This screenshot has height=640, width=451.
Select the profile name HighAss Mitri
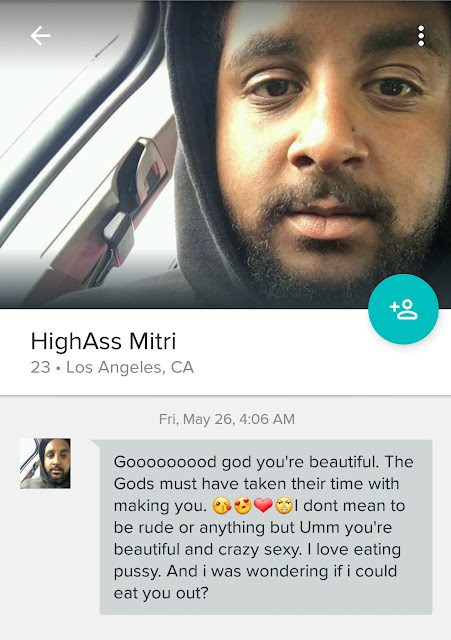pyautogui.click(x=103, y=342)
